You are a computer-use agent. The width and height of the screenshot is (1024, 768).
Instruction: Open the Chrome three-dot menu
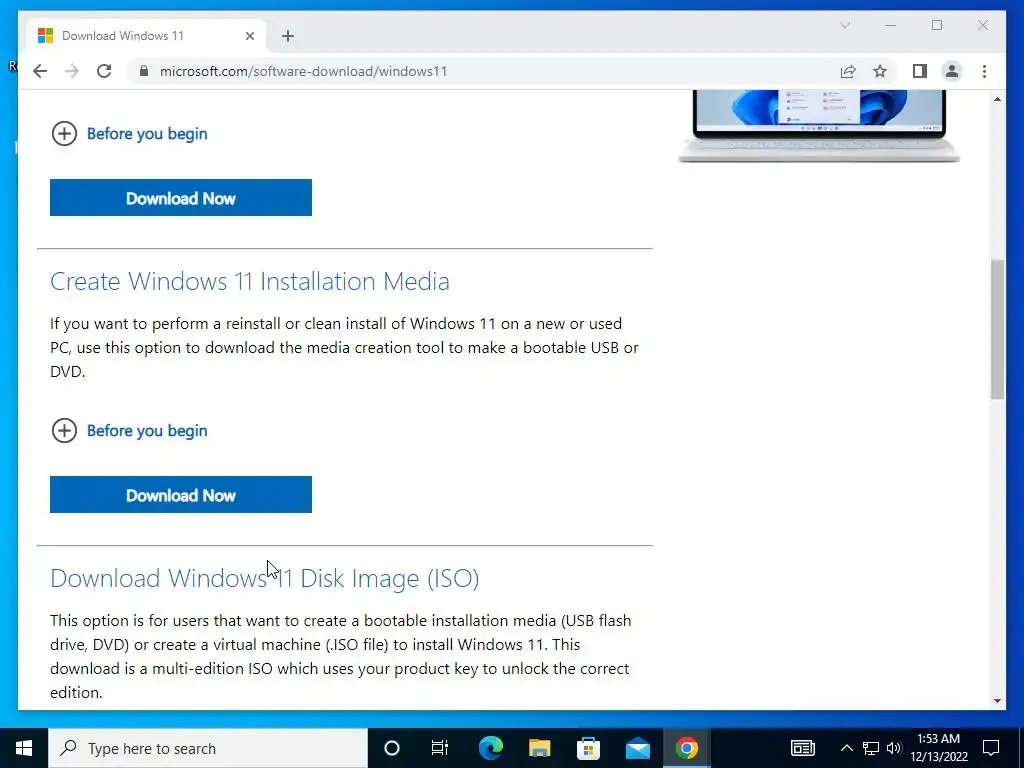tap(984, 71)
